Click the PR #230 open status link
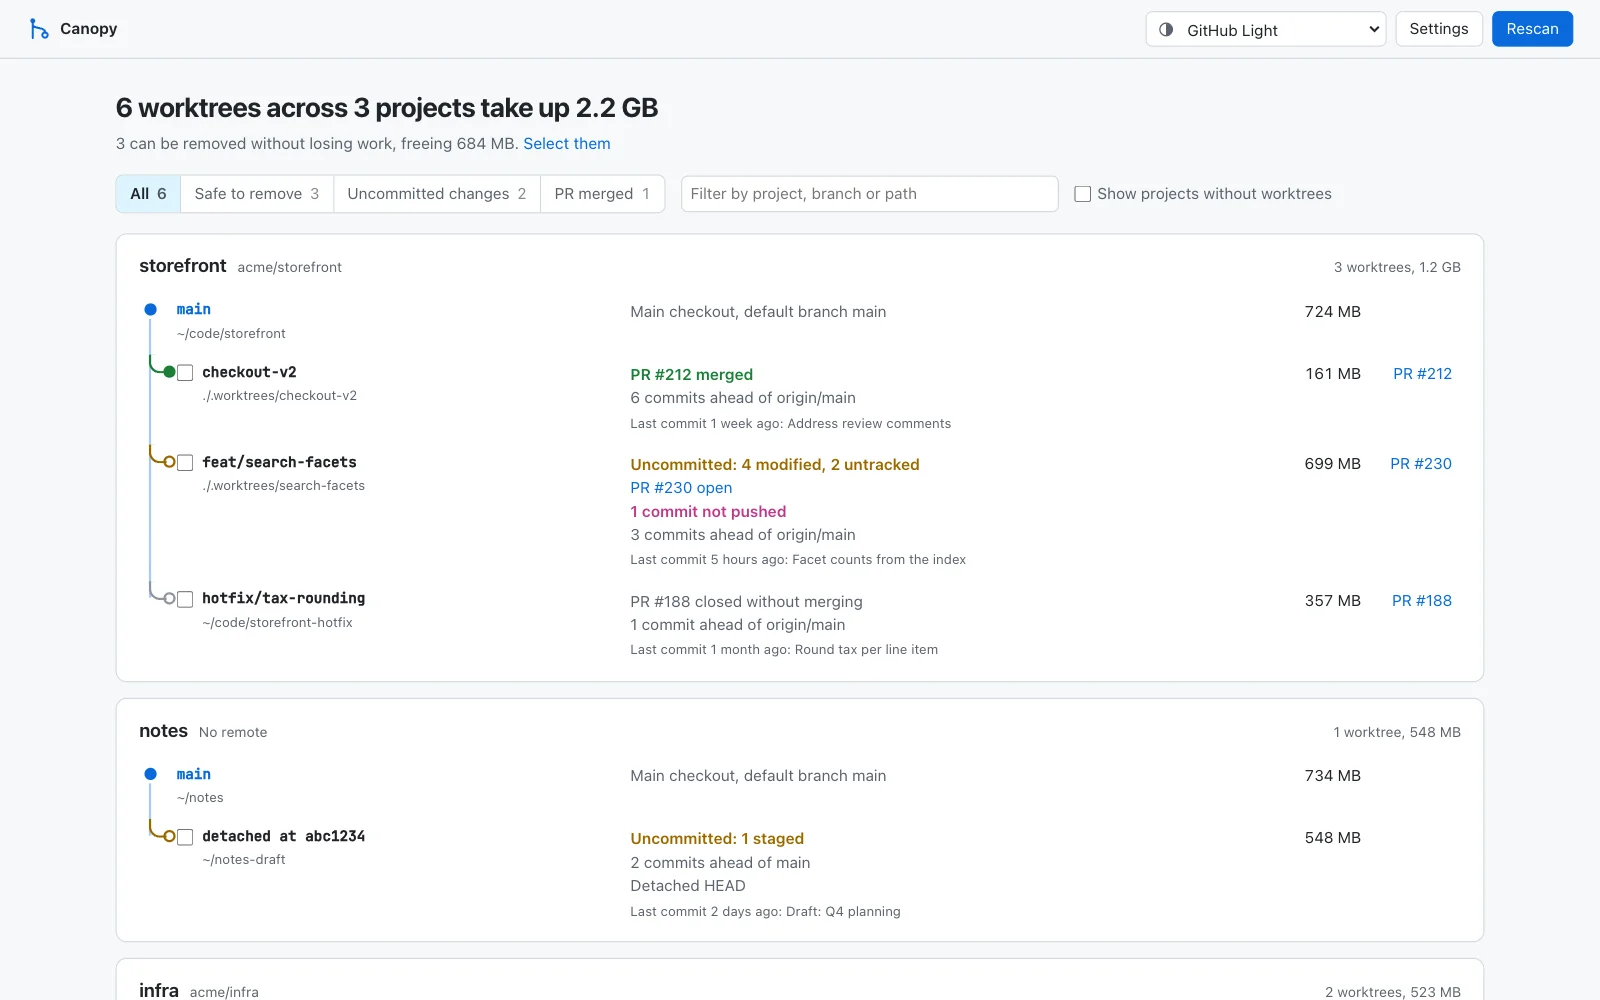This screenshot has width=1600, height=1000. pyautogui.click(x=681, y=488)
